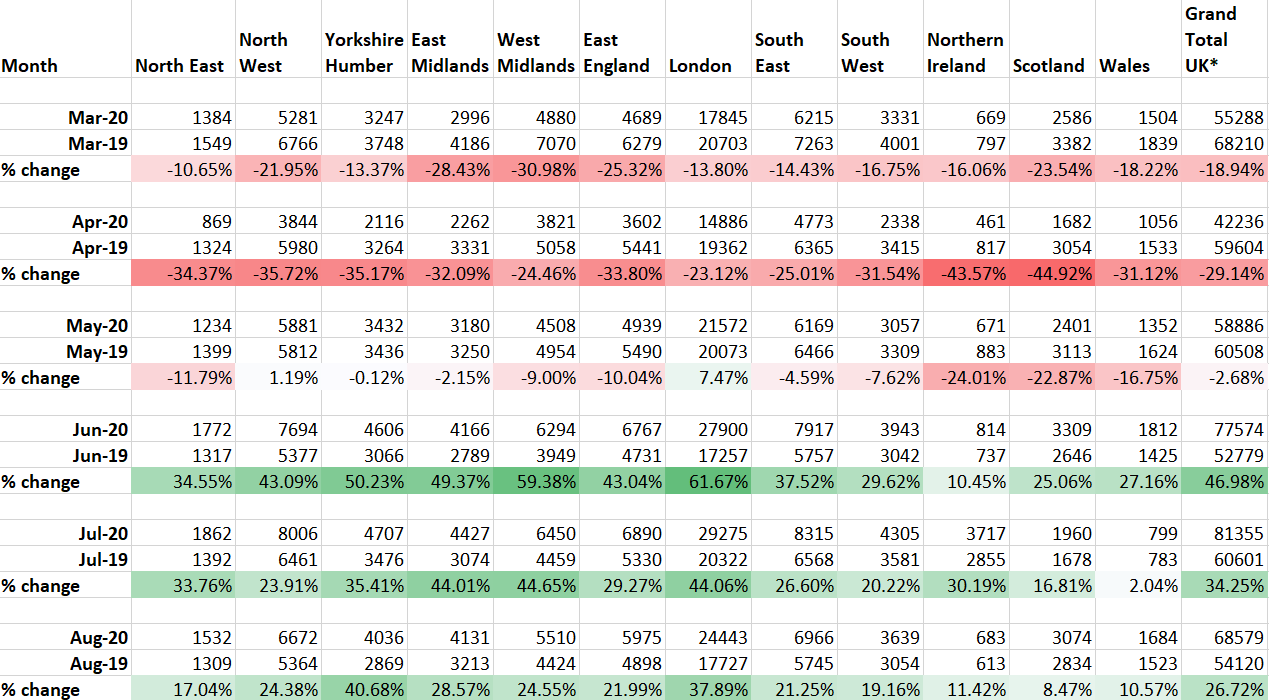The image size is (1269, 700).
Task: Select the Apr-19 row label
Action: 100,248
